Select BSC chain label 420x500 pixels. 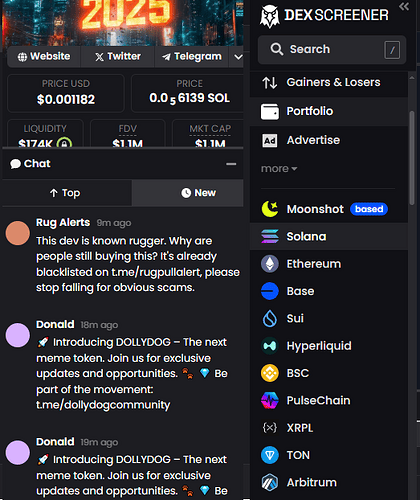(298, 373)
